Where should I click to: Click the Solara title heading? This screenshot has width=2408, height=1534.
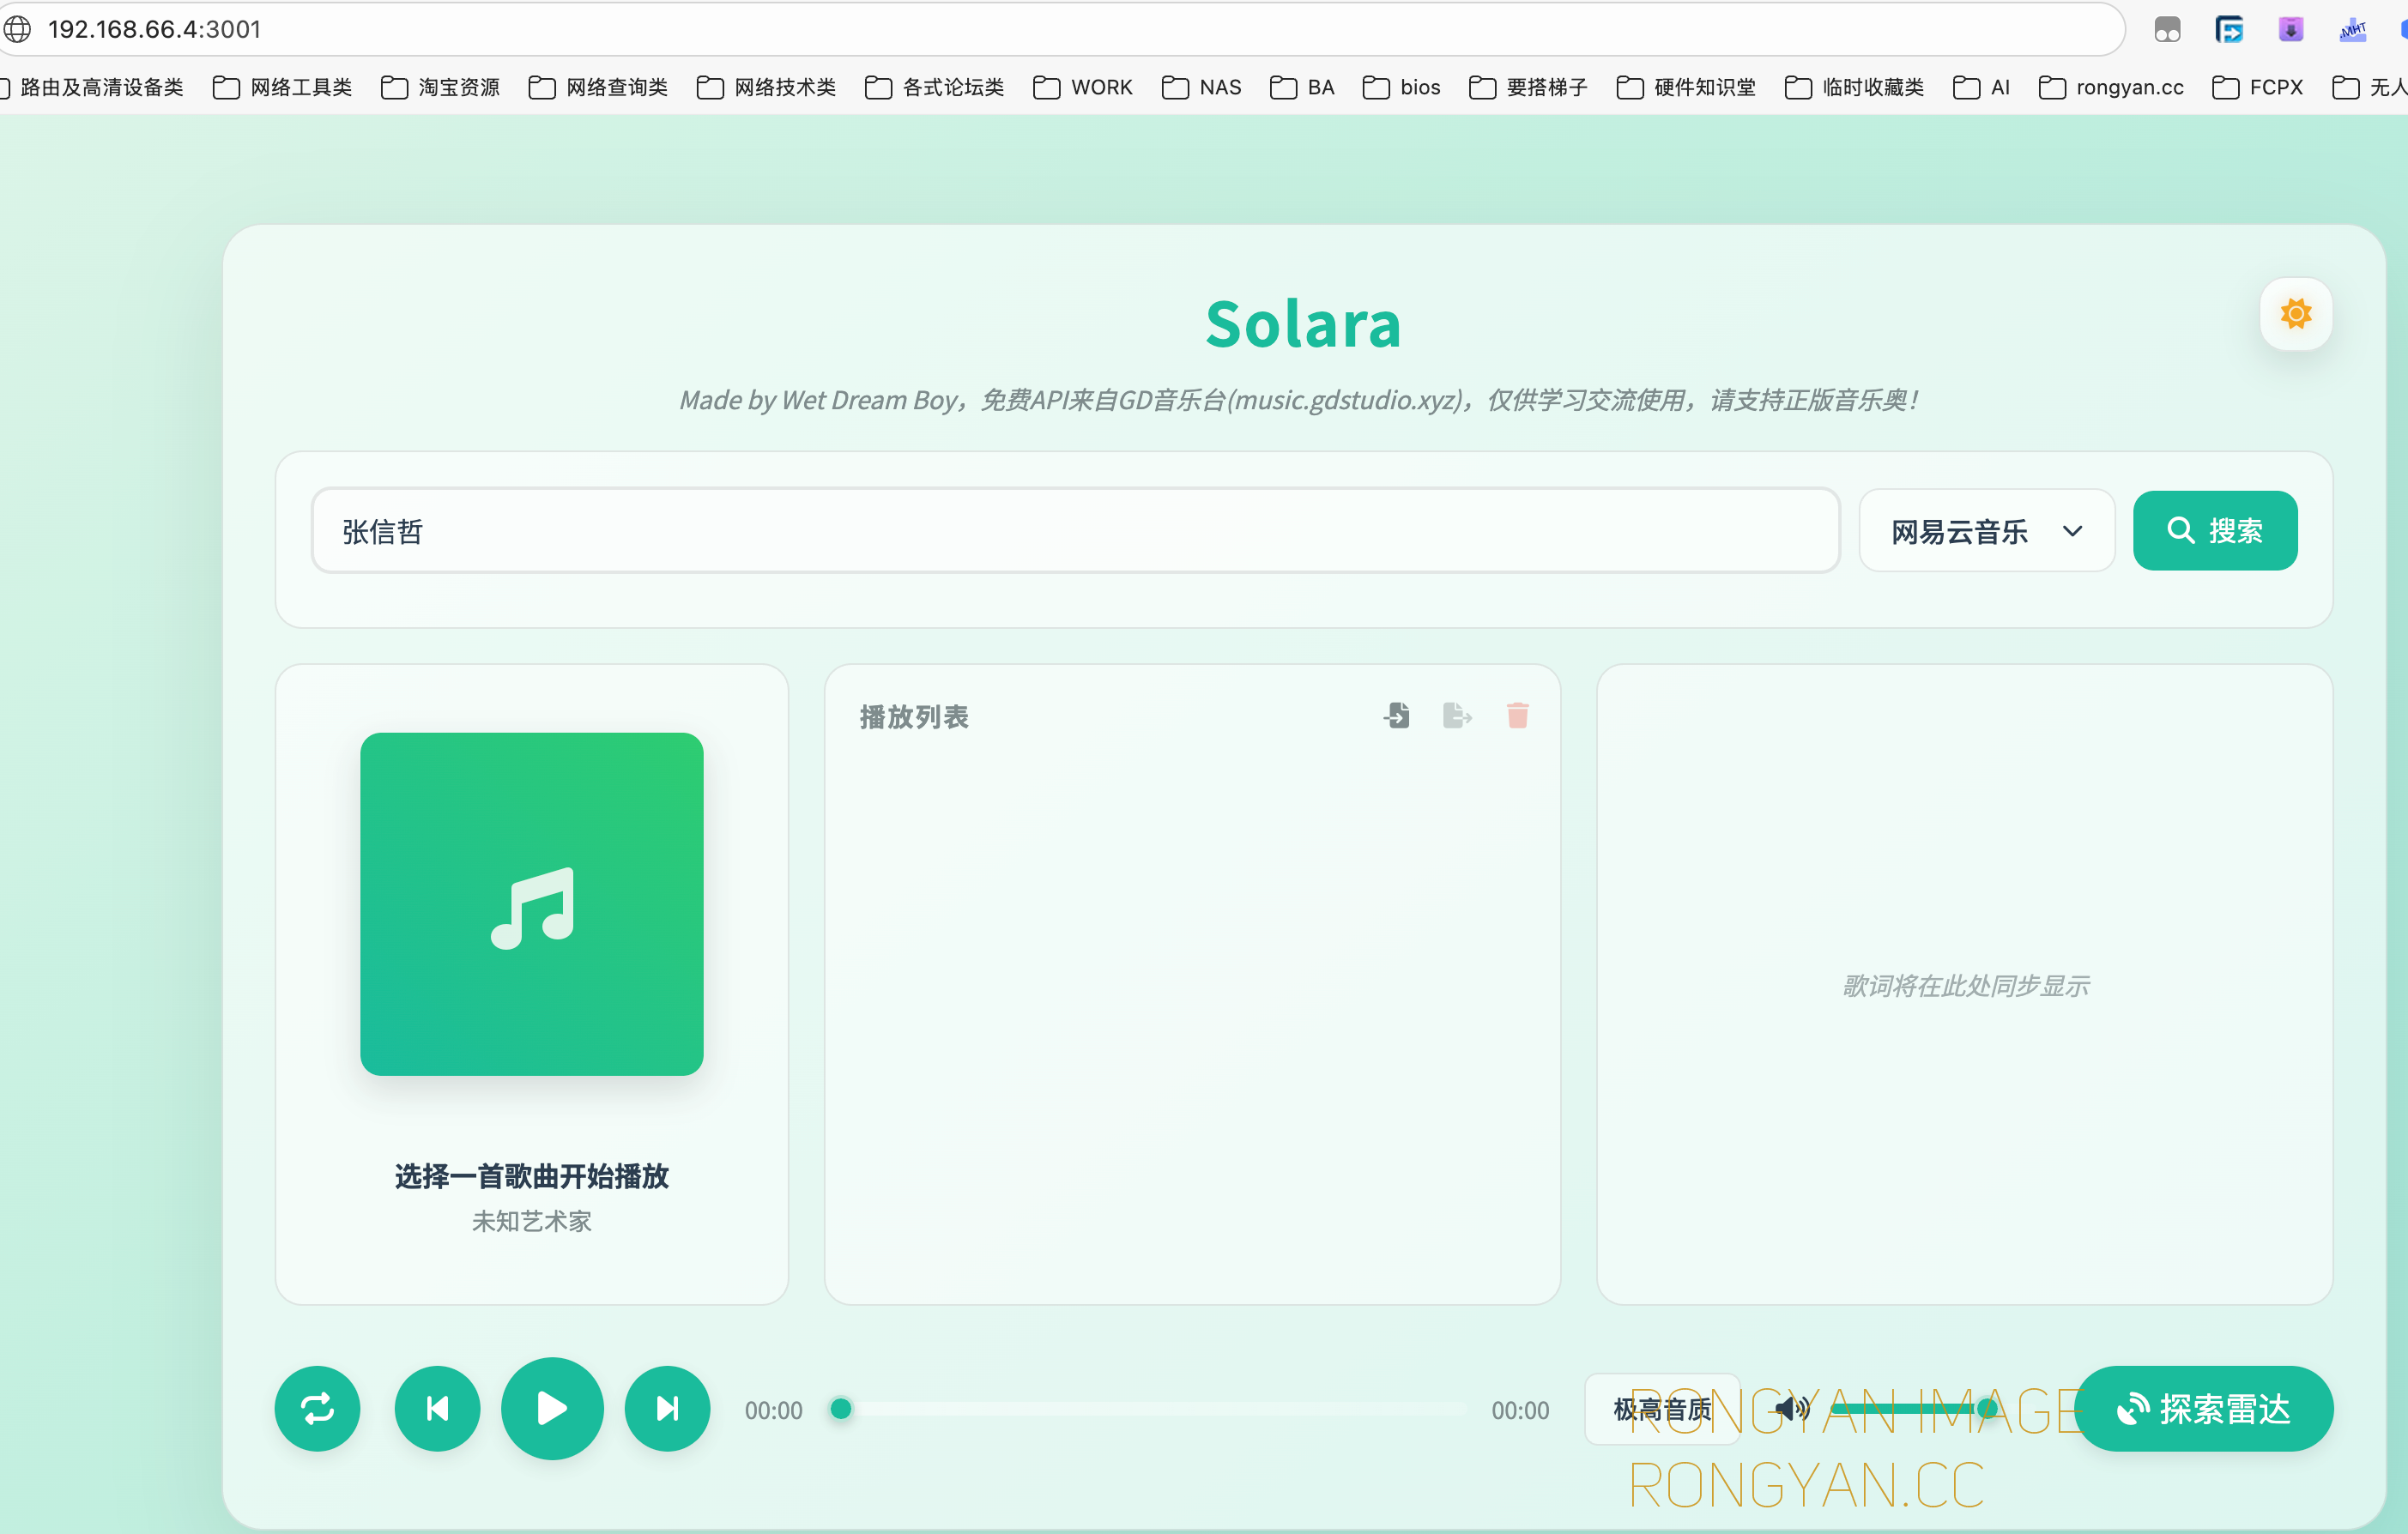[x=1303, y=324]
